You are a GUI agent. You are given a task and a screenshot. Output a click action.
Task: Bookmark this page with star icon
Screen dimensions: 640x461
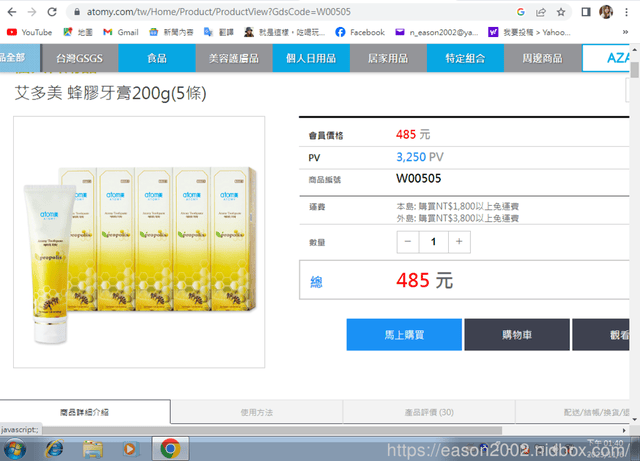click(x=561, y=12)
